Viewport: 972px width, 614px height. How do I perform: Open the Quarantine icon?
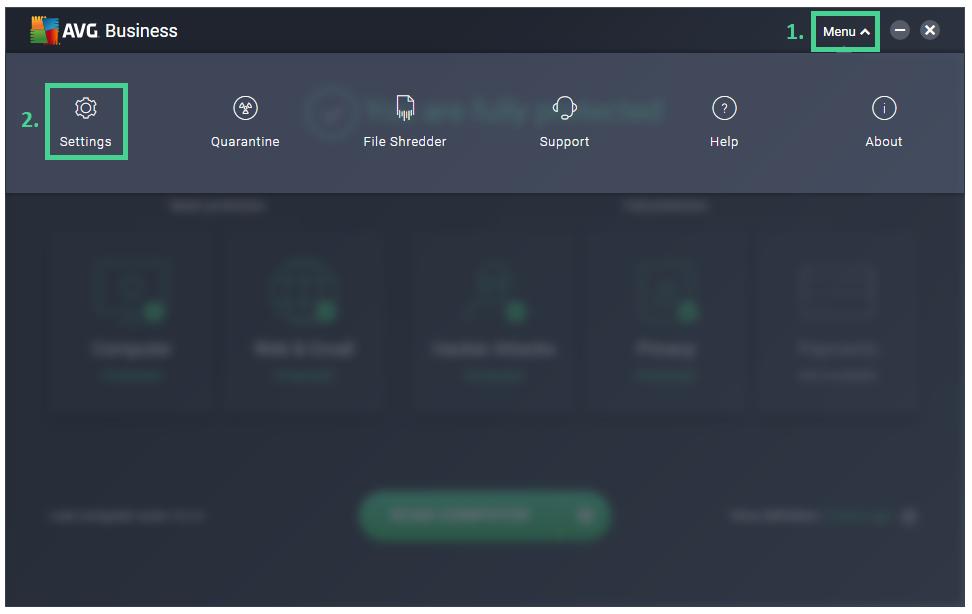pos(245,109)
